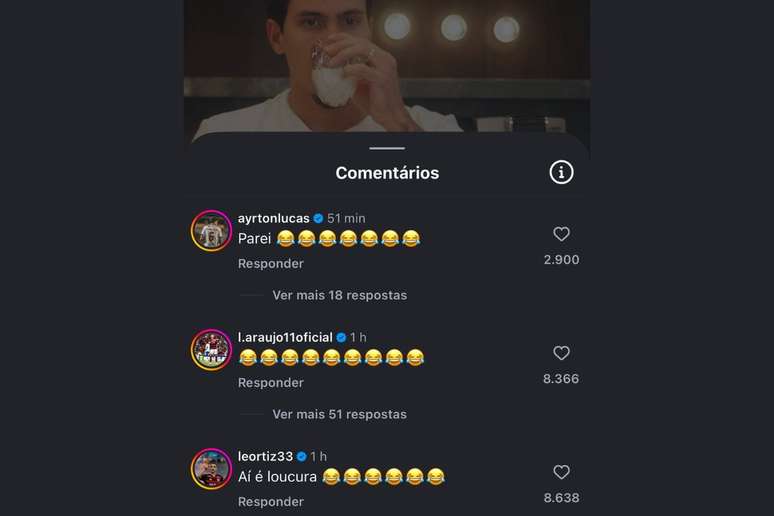Click the comments sheet drag handle
The image size is (774, 516).
coord(387,148)
